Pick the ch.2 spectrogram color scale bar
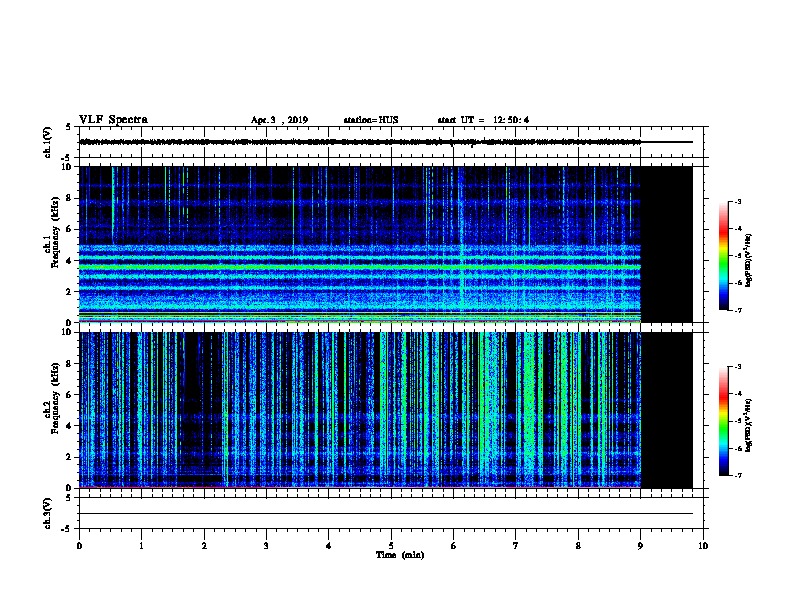The image size is (792, 612). pyautogui.click(x=724, y=421)
